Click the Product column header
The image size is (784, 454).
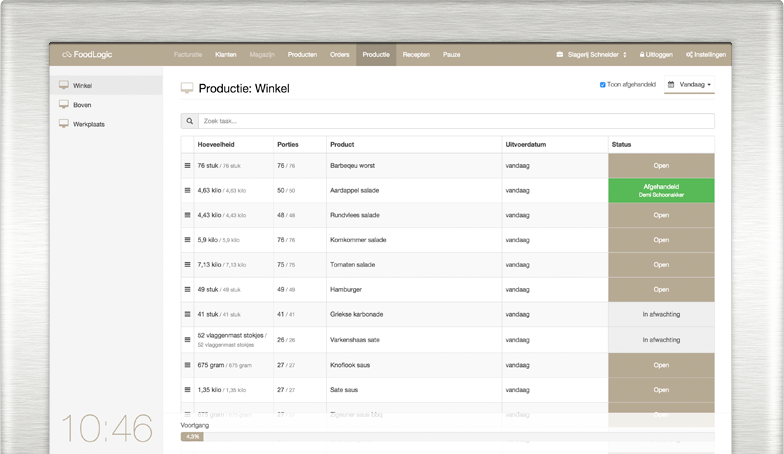(342, 144)
